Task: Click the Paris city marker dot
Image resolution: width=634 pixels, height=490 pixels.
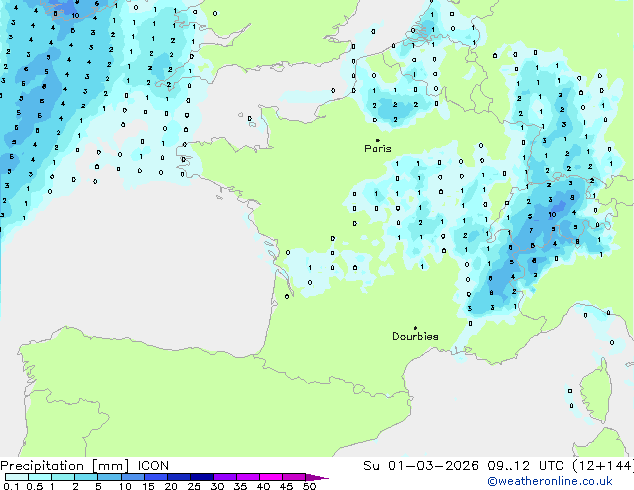Action: tap(378, 140)
